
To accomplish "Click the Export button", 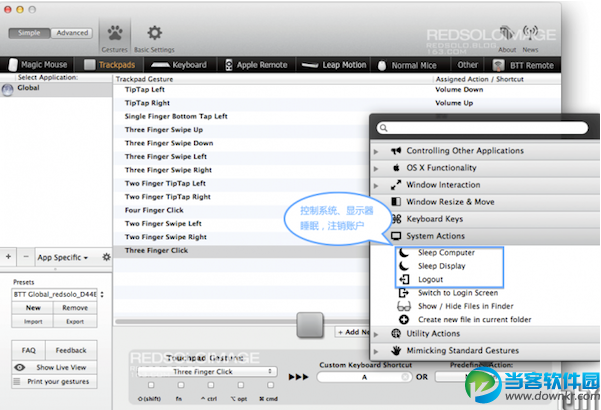I will [75, 321].
